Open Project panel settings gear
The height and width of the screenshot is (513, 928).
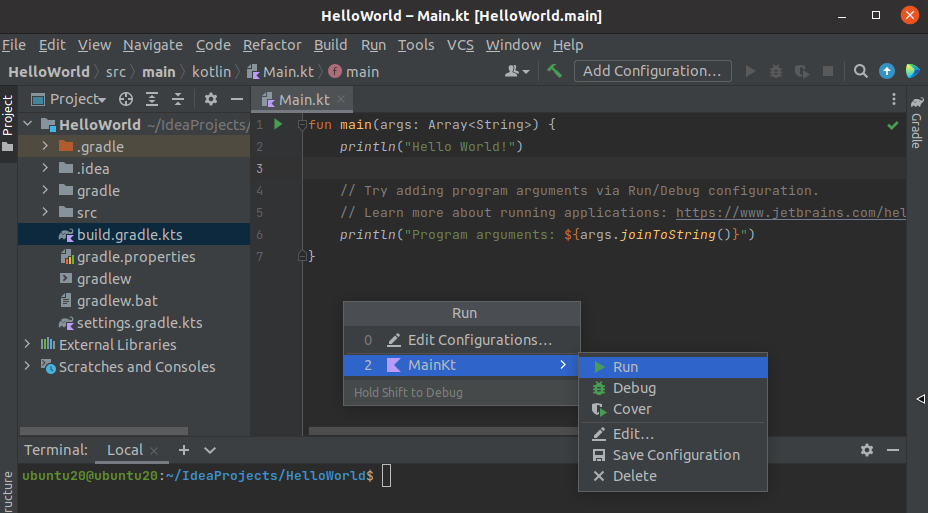click(210, 99)
